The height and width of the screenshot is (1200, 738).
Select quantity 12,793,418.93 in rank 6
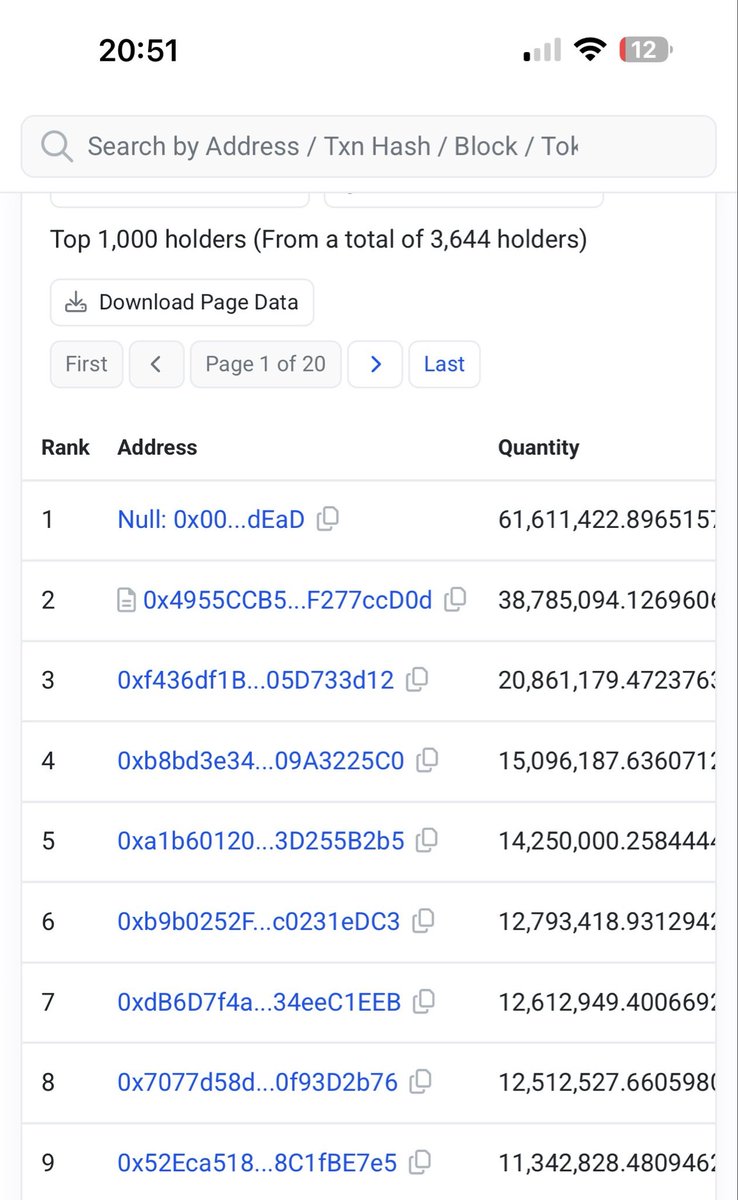point(607,922)
